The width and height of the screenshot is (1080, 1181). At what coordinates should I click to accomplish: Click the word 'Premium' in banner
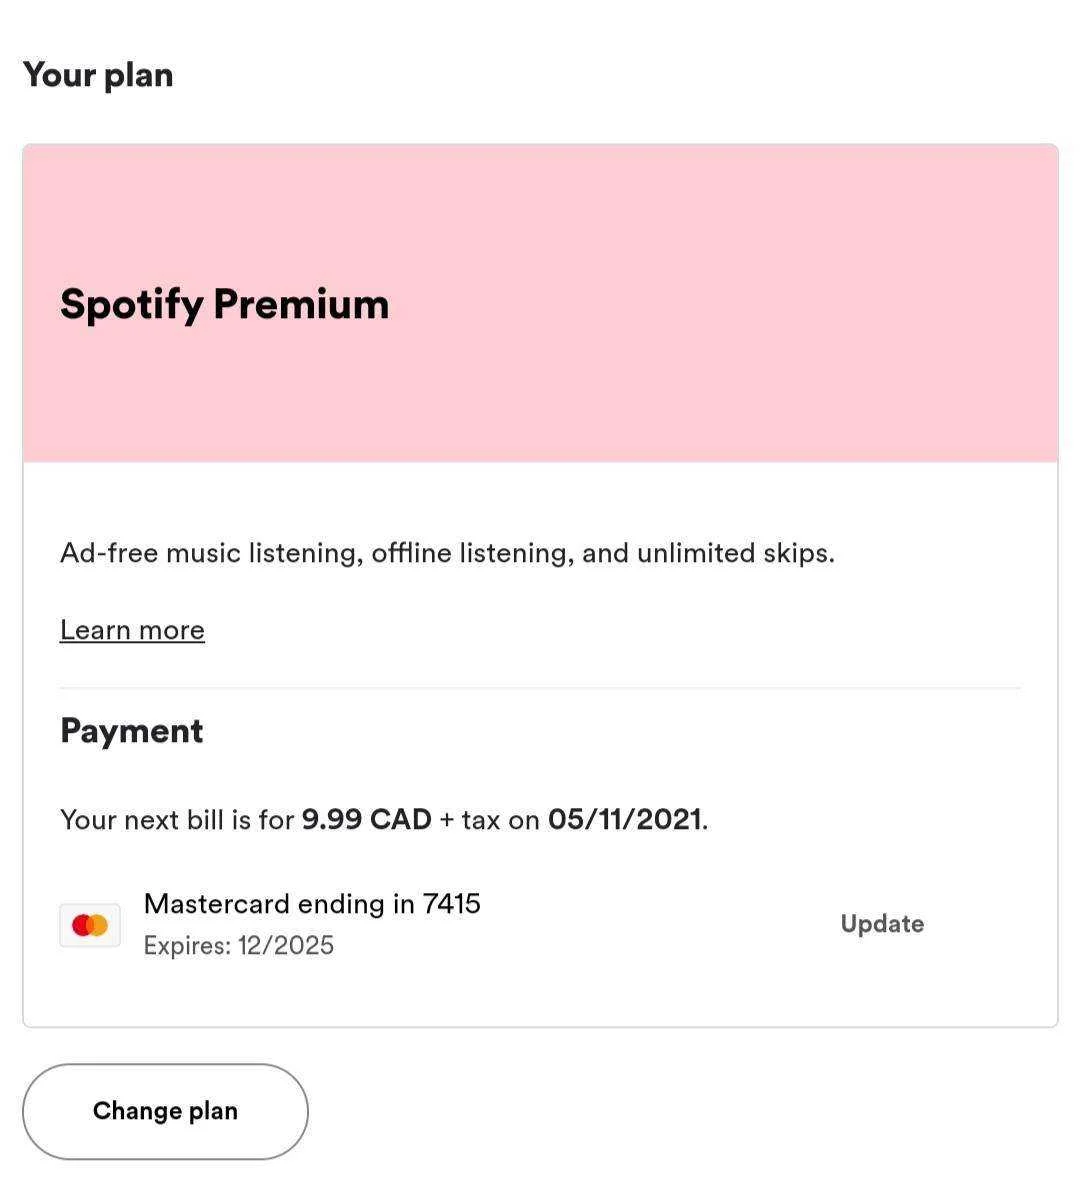pos(301,304)
